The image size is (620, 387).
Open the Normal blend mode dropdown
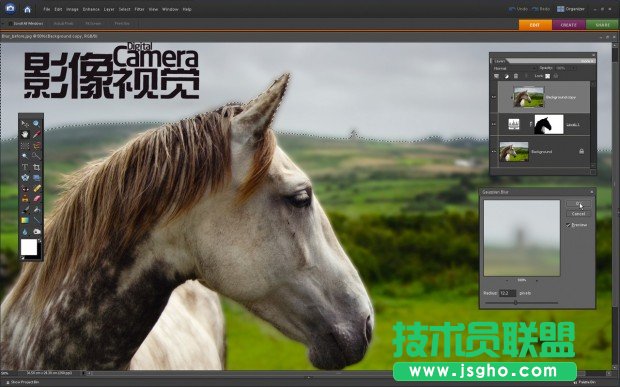point(513,68)
